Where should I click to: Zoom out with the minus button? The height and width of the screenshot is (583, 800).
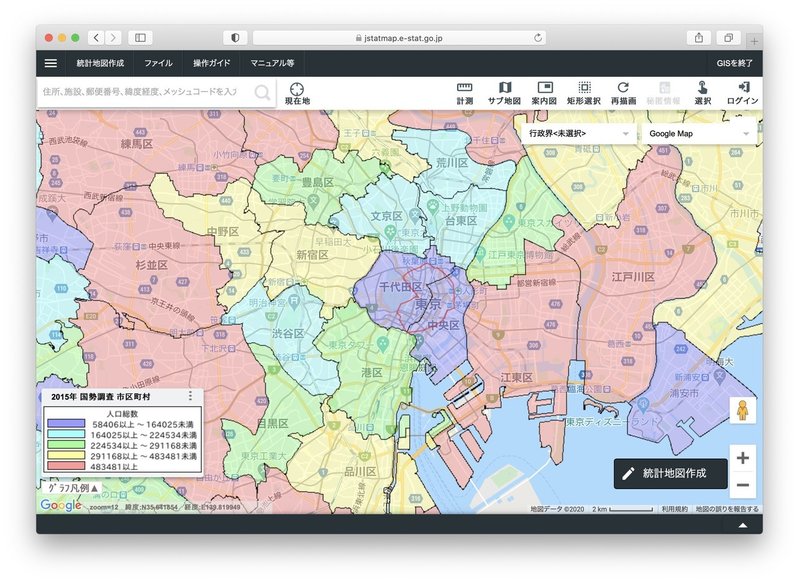pos(743,485)
